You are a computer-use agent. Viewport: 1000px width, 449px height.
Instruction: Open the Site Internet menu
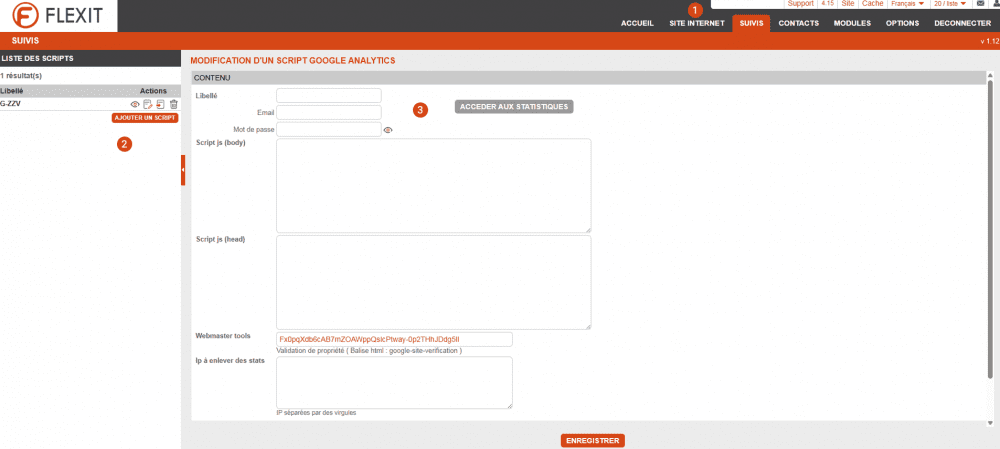tap(697, 22)
